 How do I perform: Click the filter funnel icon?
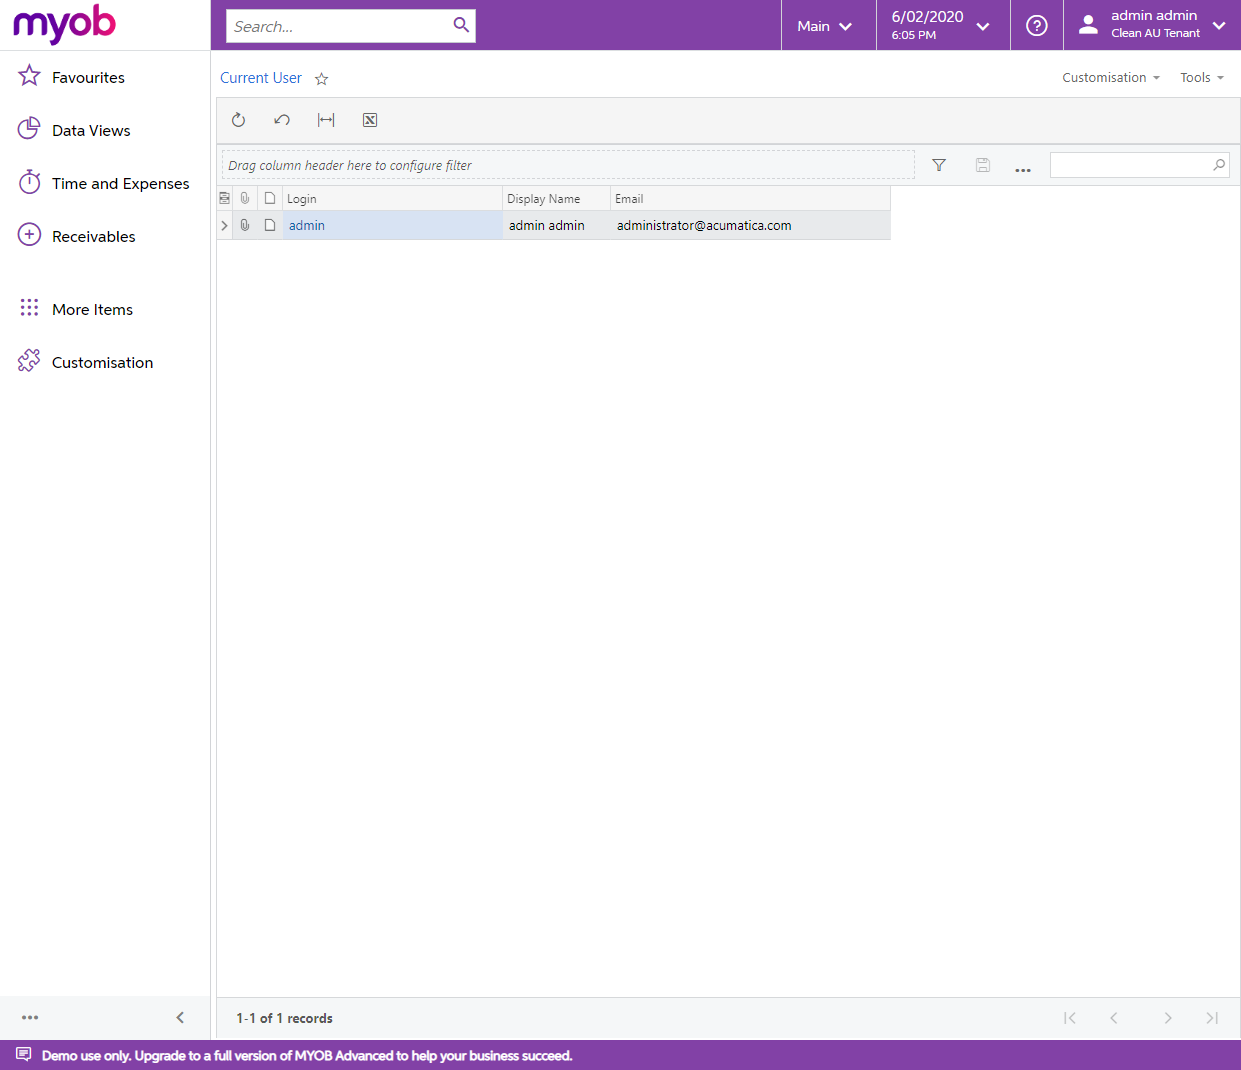pos(939,165)
